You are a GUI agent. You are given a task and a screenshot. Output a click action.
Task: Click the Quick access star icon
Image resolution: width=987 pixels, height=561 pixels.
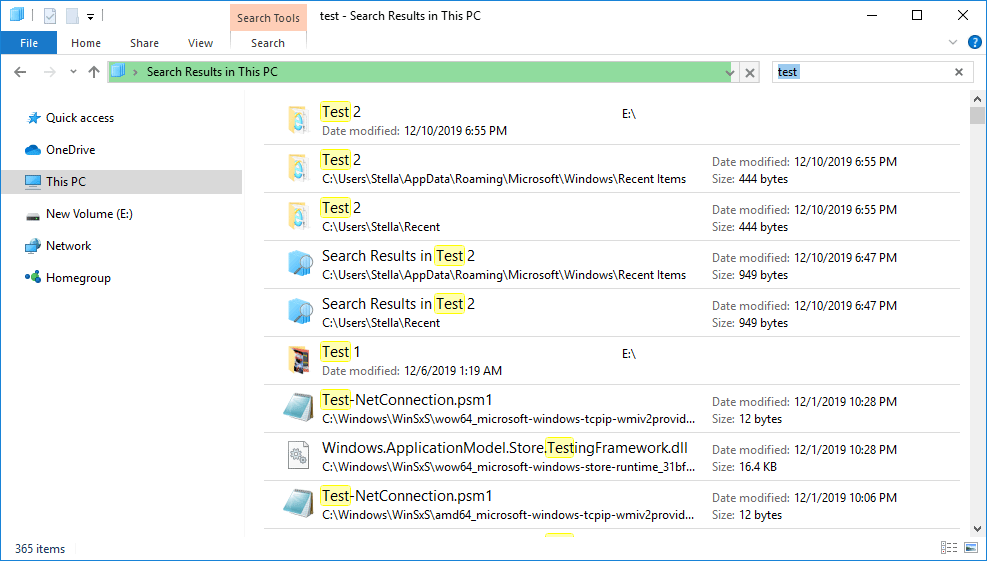pyautogui.click(x=33, y=118)
